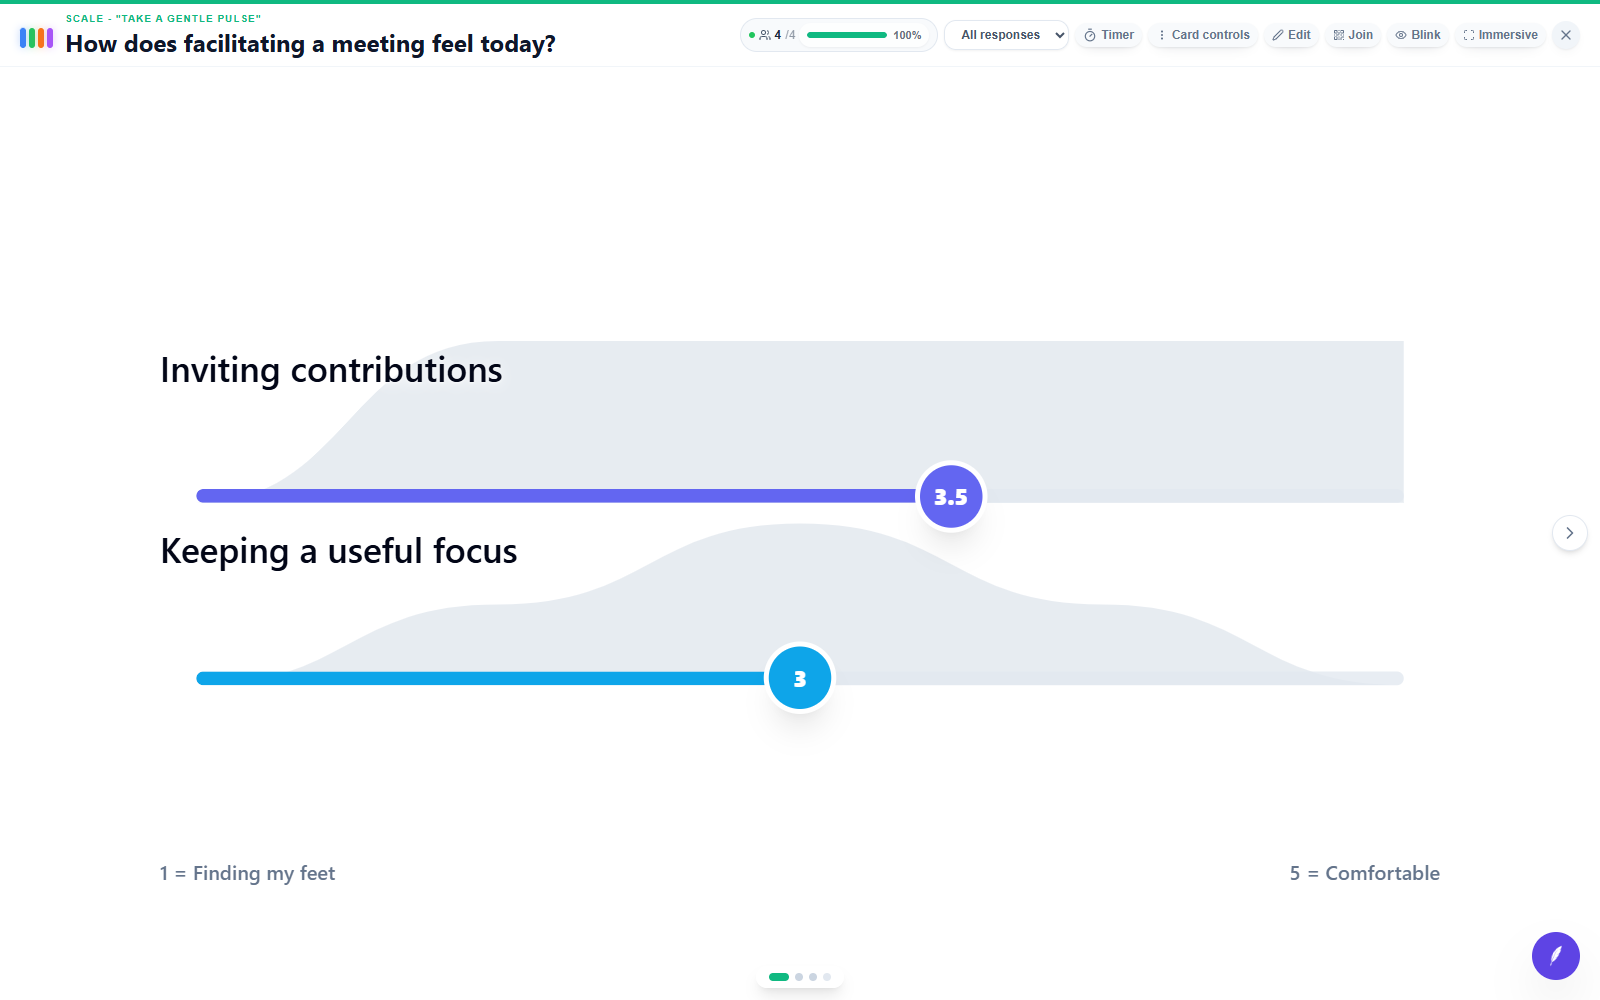This screenshot has height=1000, width=1600.
Task: Click the colorful bars app logo
Action: click(36, 38)
